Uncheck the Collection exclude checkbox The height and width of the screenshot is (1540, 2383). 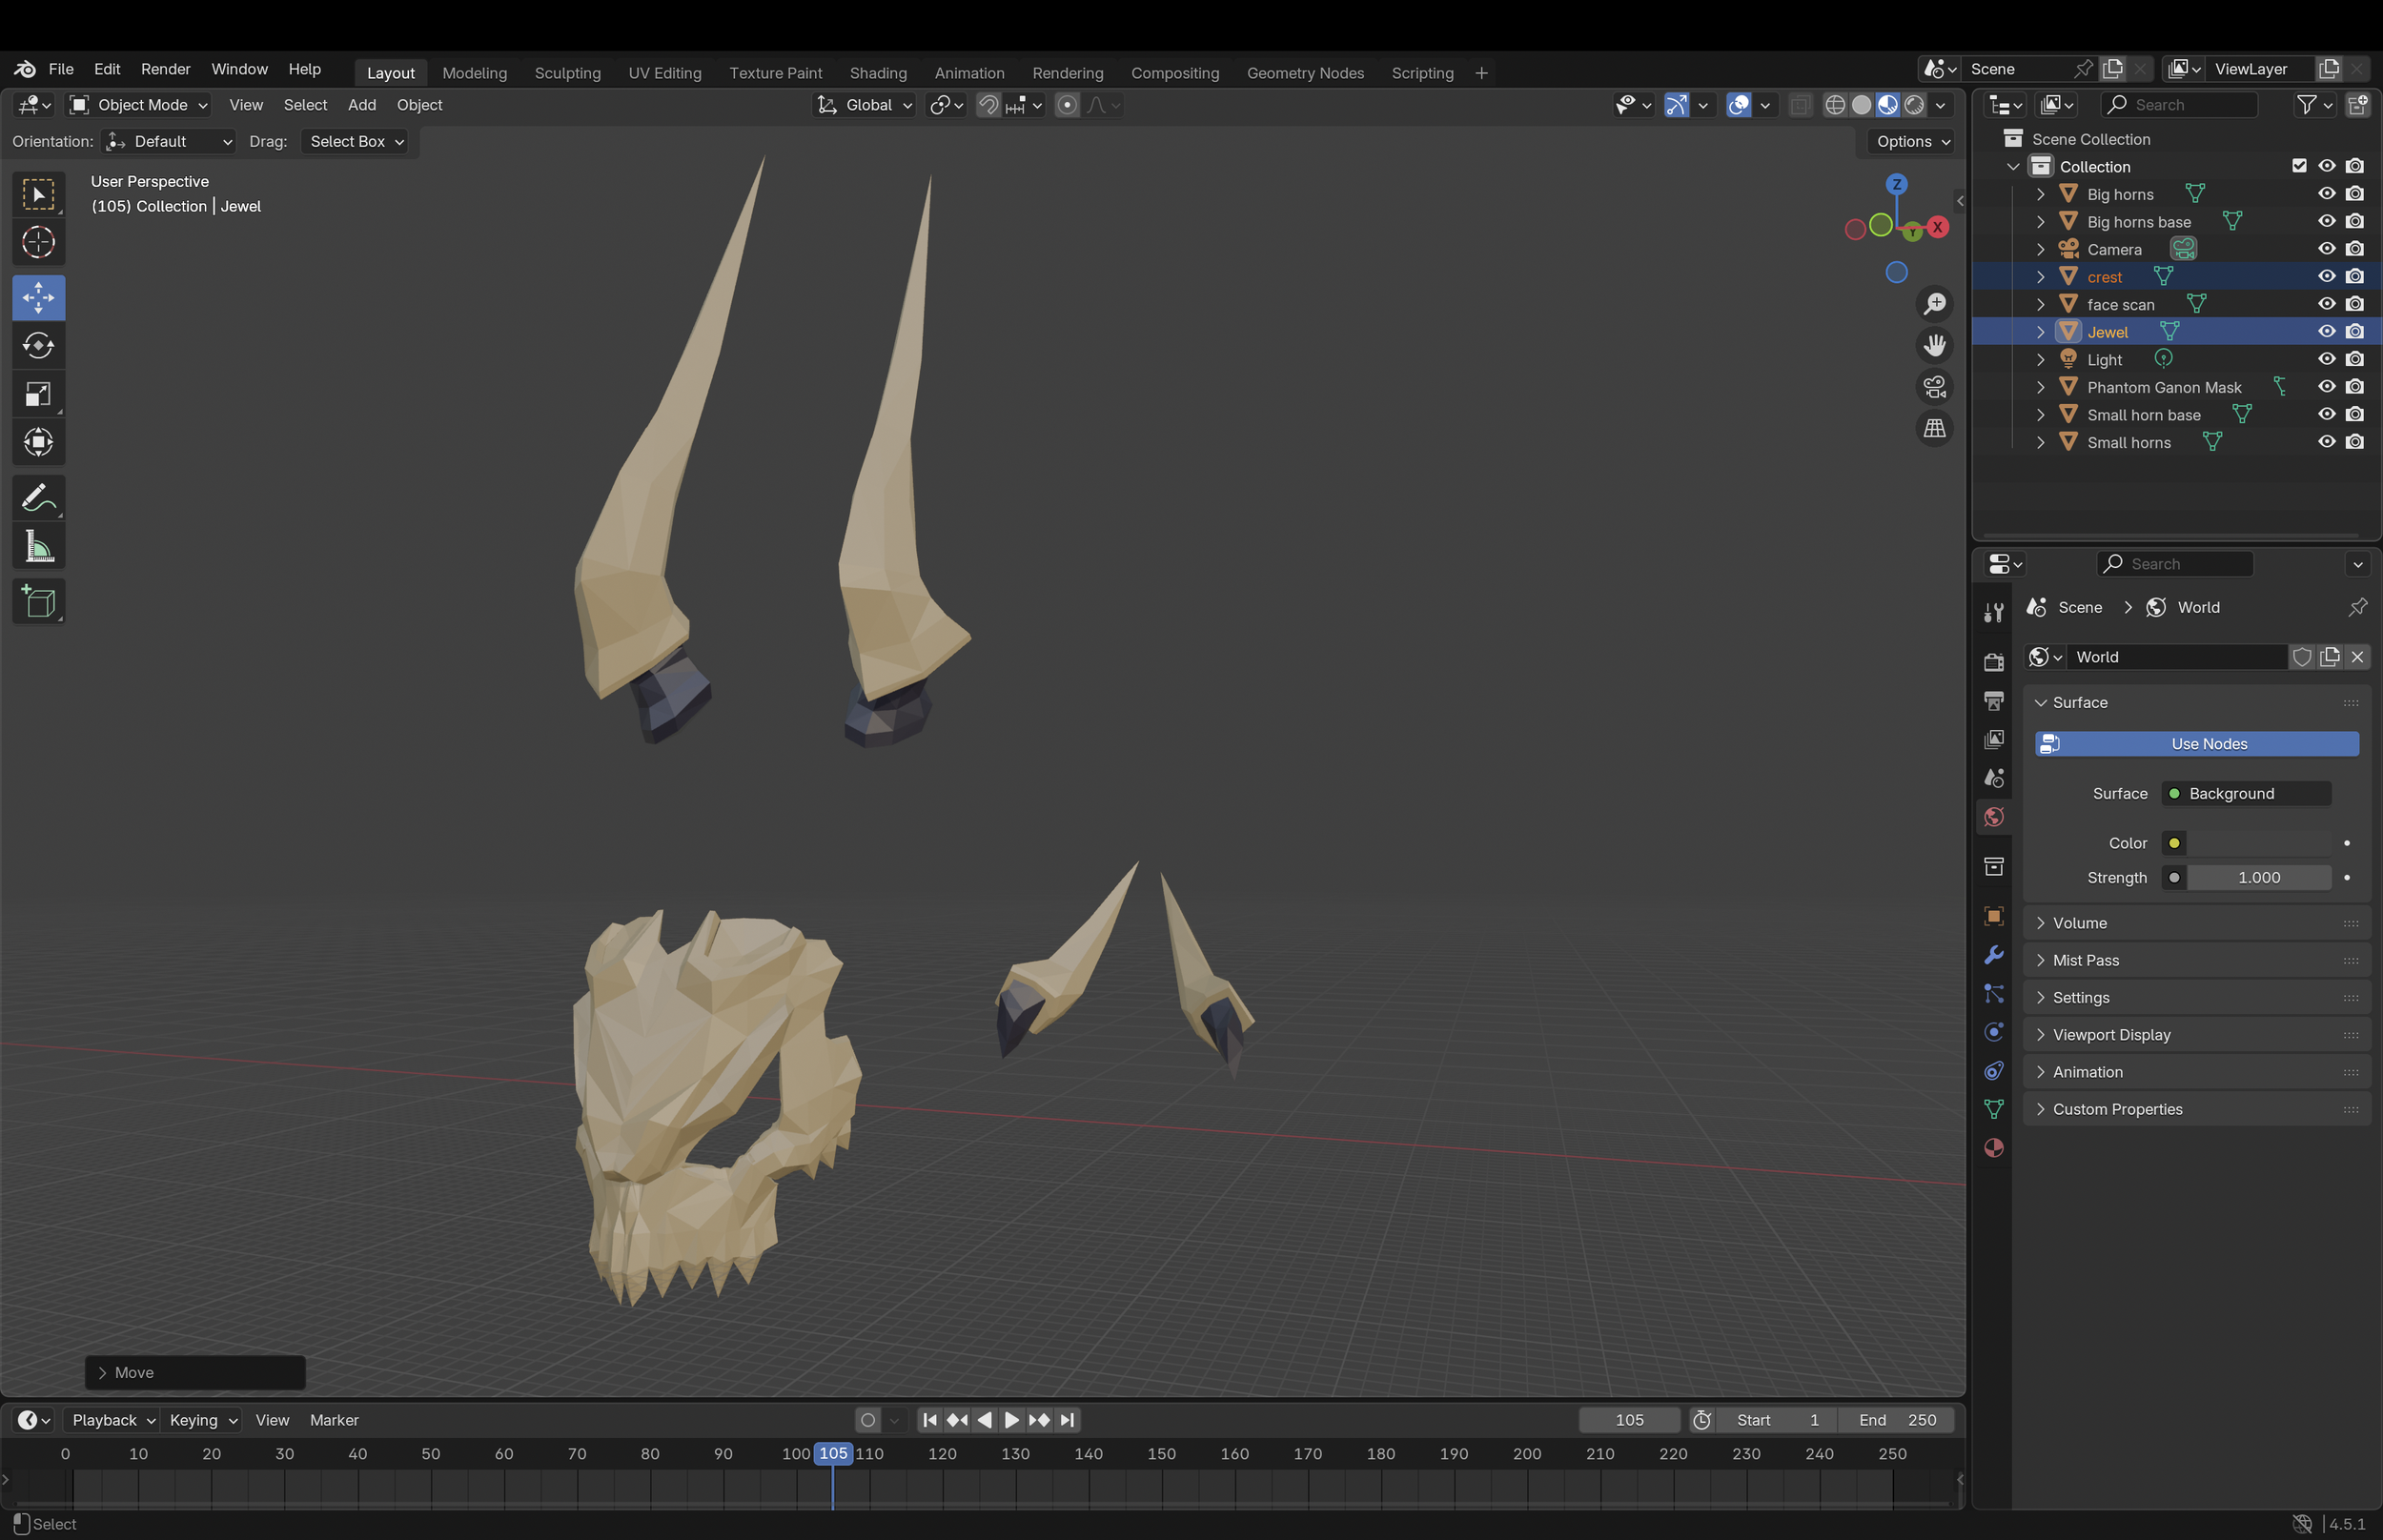point(2299,166)
